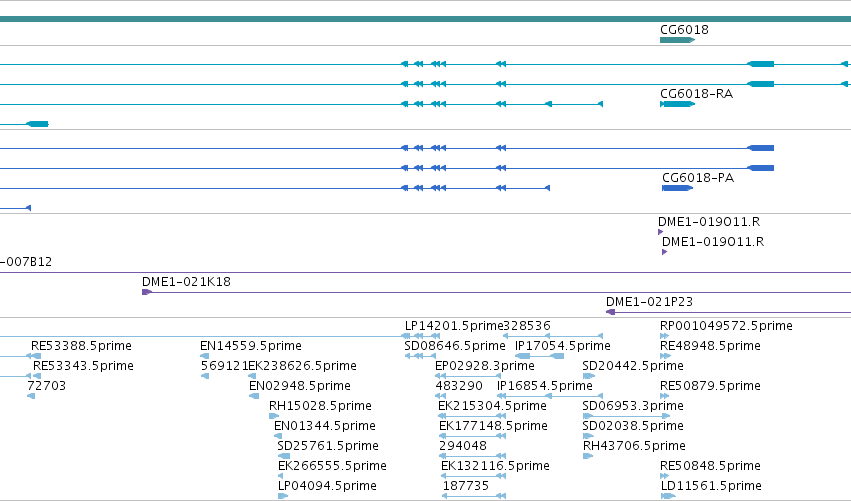
Task: Select EST label RE53388.5prime
Action: point(81,346)
